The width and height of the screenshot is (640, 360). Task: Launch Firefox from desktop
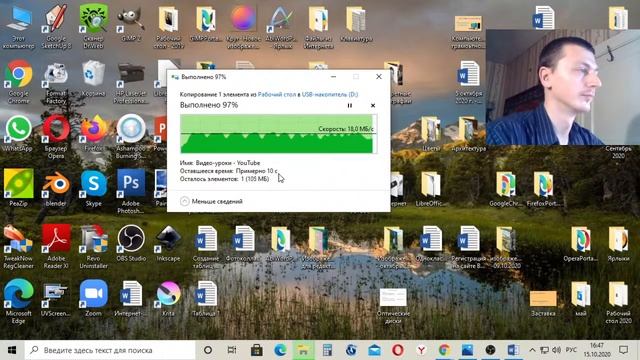pos(93,133)
